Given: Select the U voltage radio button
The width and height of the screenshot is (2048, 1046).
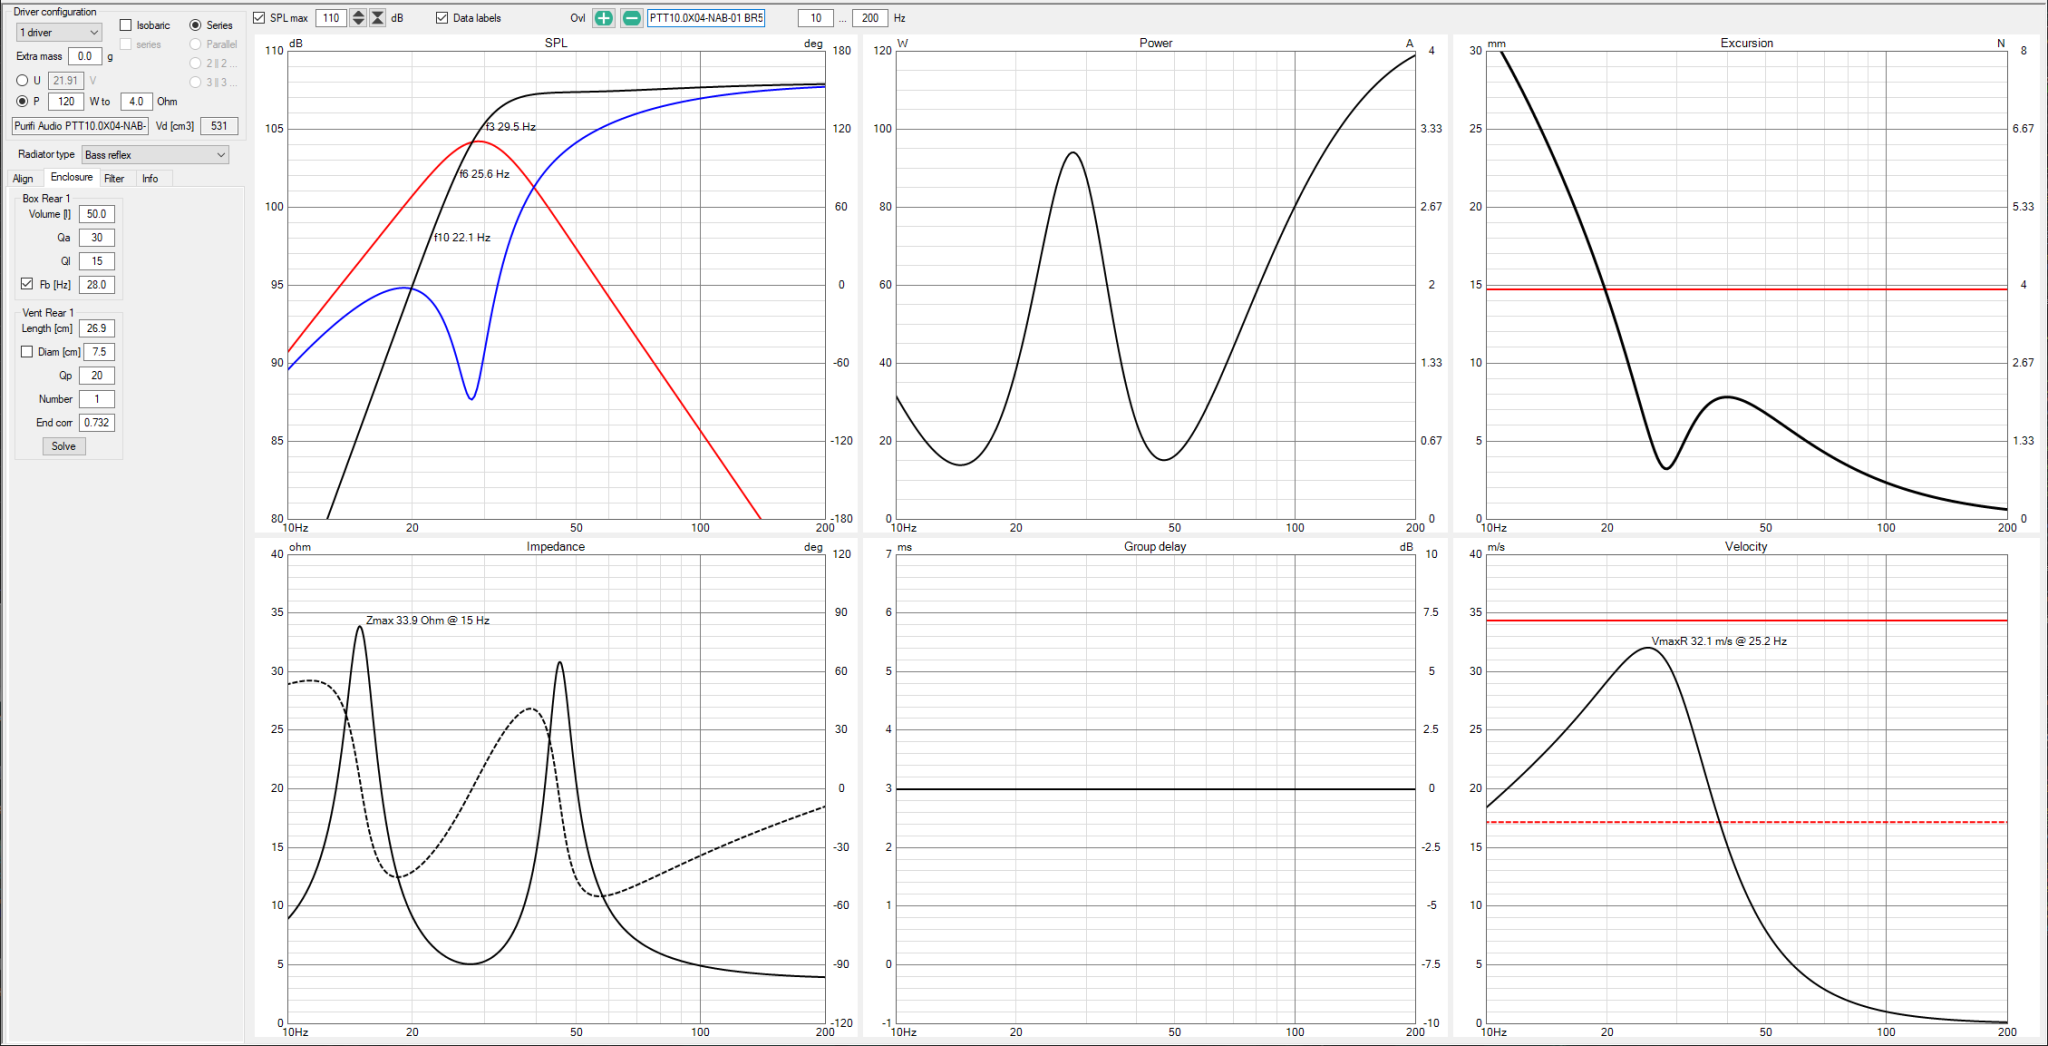Looking at the screenshot, I should coord(22,80).
